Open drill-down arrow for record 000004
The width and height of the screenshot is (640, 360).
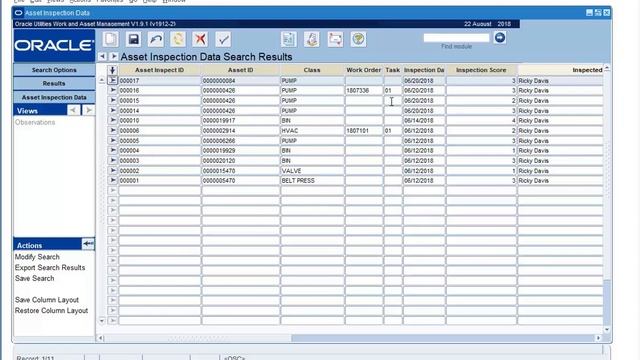(x=113, y=150)
